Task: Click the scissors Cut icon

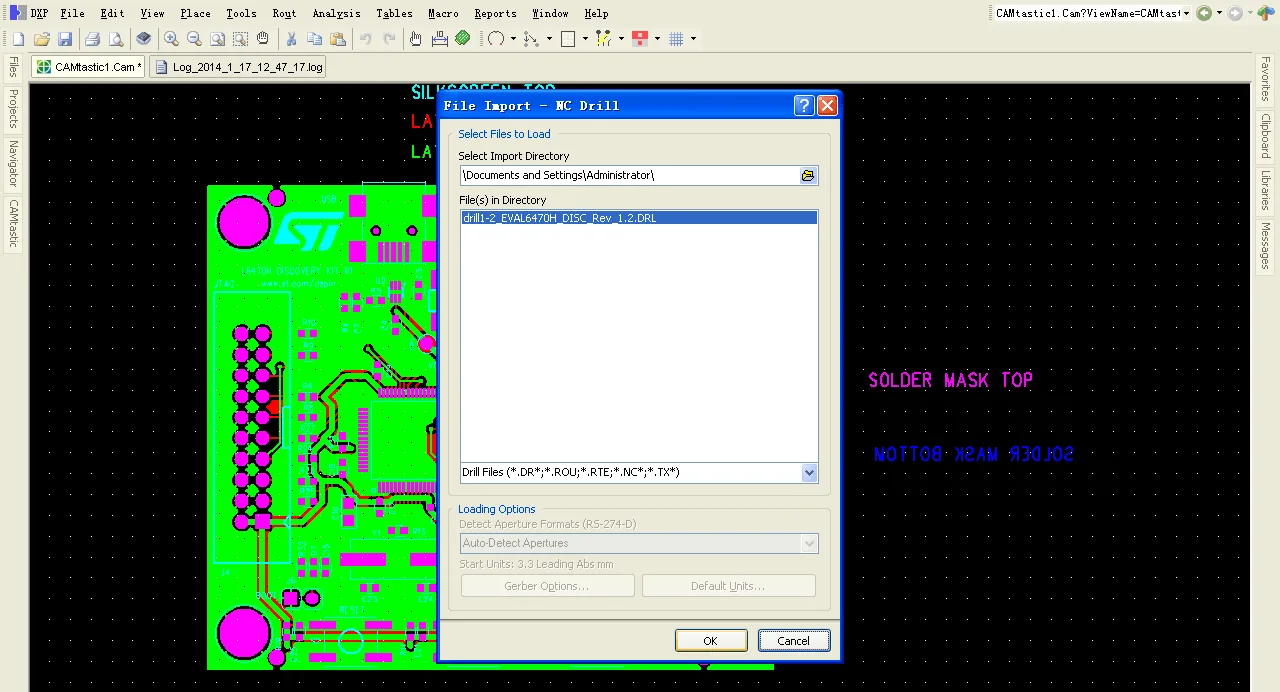Action: (x=291, y=39)
